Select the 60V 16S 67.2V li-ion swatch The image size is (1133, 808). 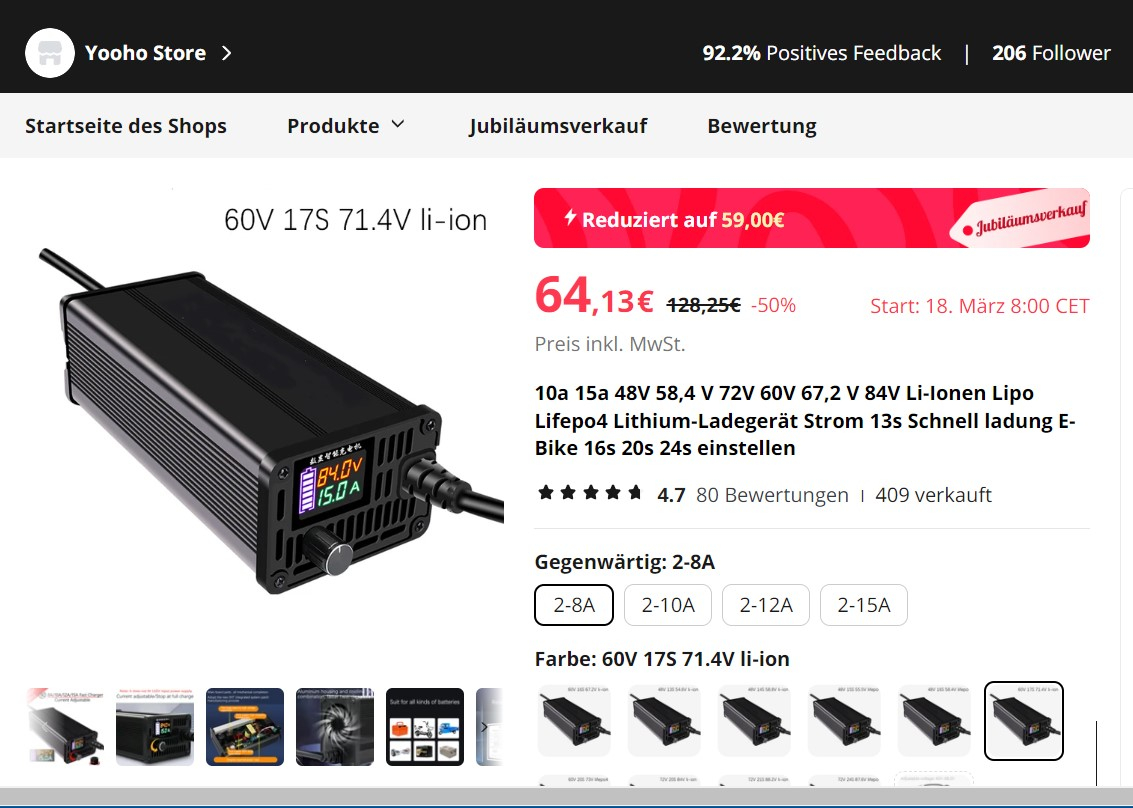tap(574, 721)
